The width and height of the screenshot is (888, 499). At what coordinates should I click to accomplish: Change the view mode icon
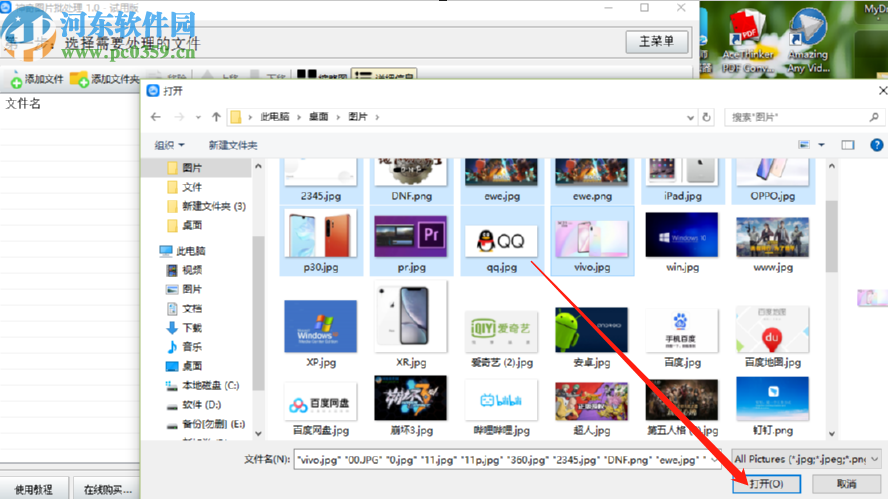point(804,145)
